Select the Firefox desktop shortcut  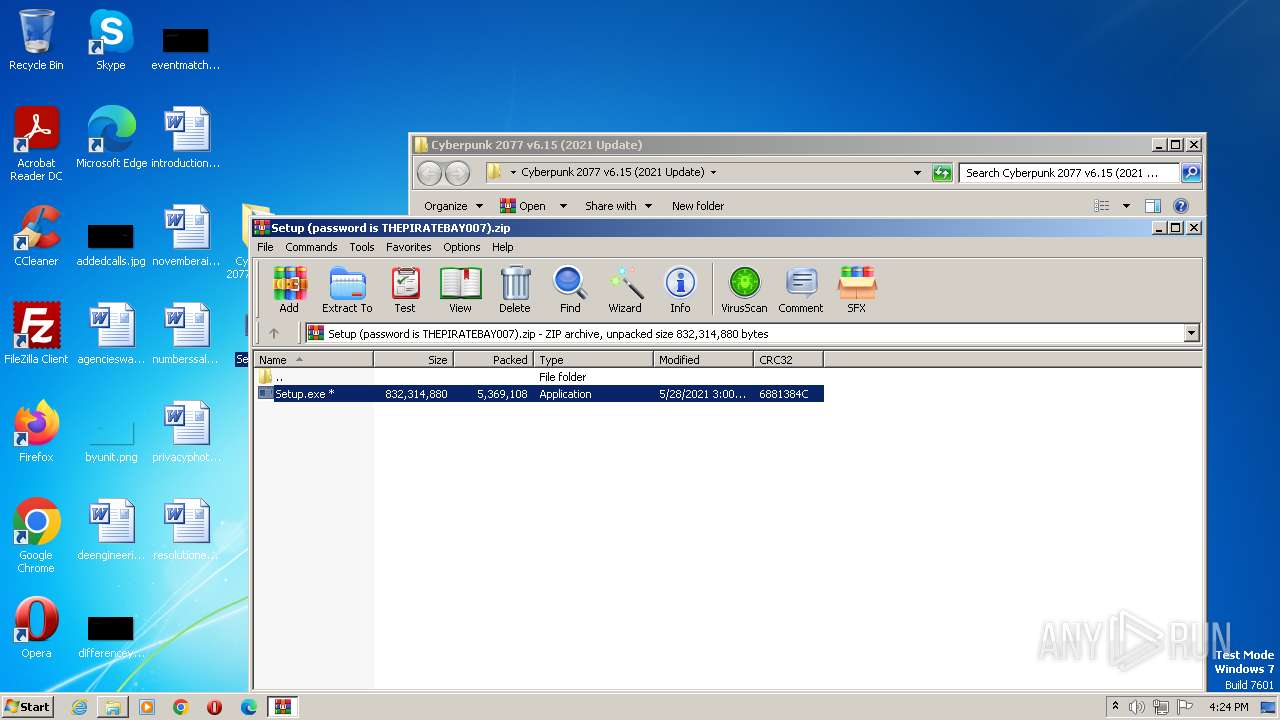(36, 432)
